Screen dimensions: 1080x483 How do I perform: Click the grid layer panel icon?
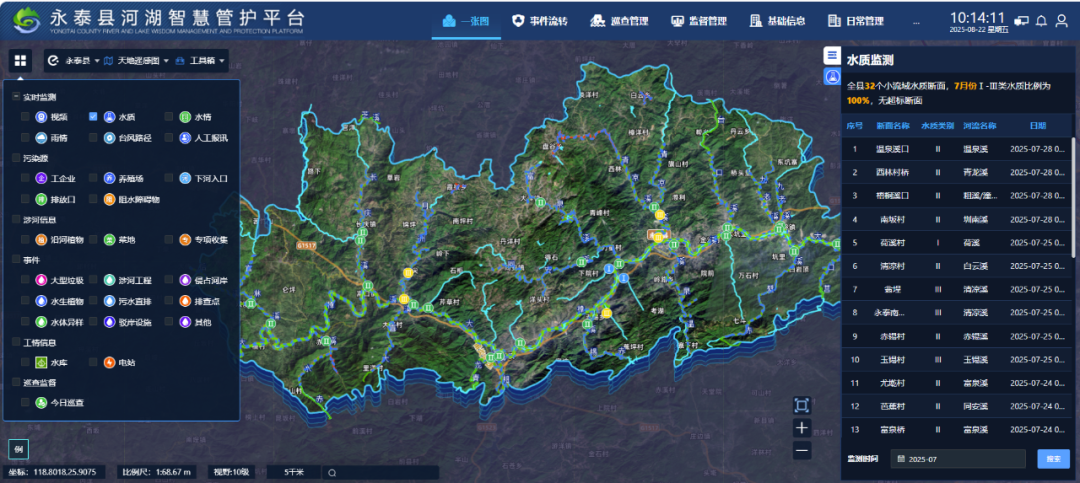coord(20,60)
